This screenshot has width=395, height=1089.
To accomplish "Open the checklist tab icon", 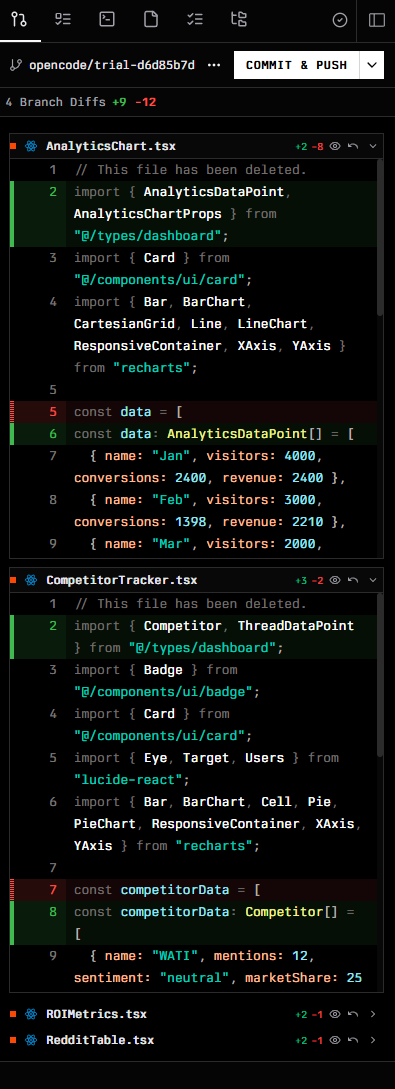I will pyautogui.click(x=194, y=19).
